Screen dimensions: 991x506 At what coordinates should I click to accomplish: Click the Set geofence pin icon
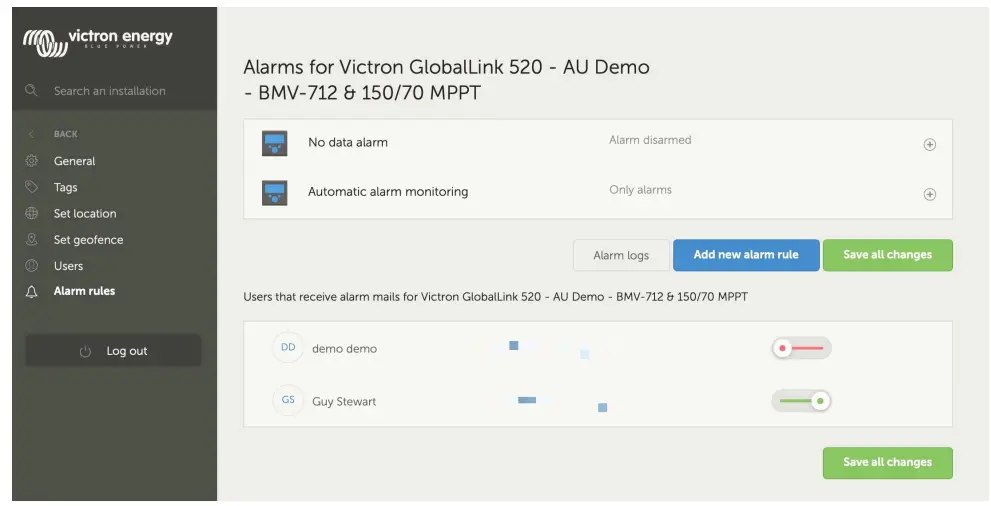point(32,240)
